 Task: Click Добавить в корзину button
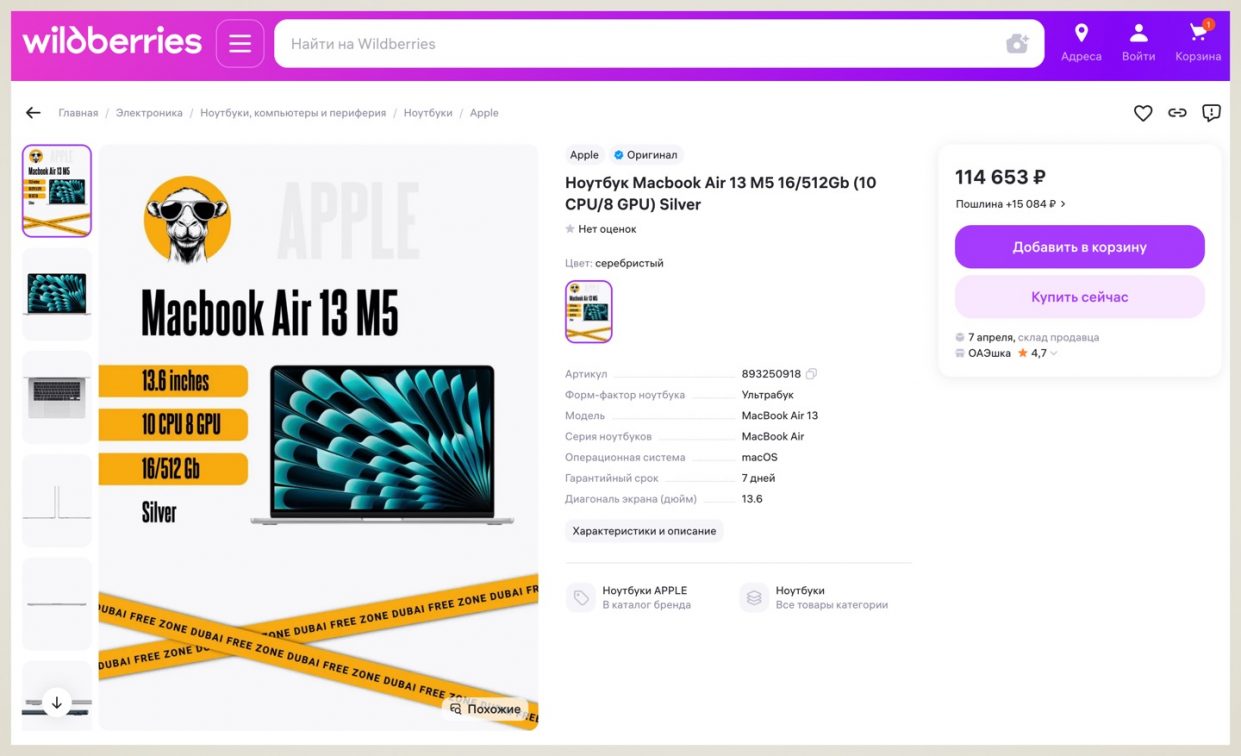[1079, 247]
